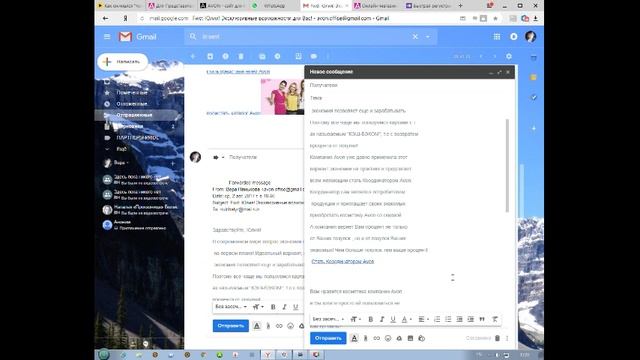Screen dimensions: 640x360
Task: Toggle formatting options icon next to new message Send
Action: 354,338
